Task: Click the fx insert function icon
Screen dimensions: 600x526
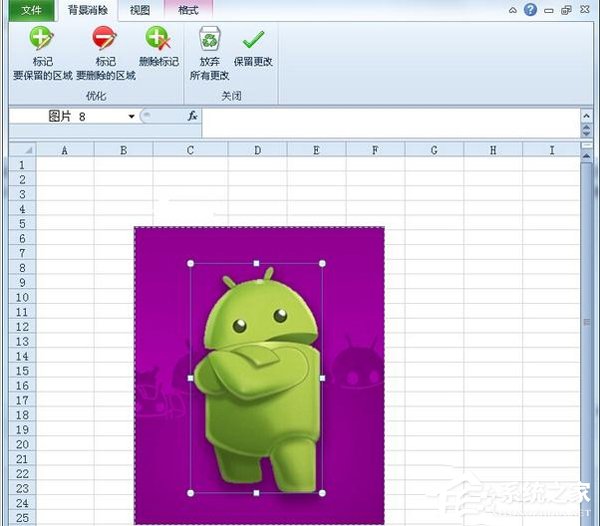Action: pos(192,116)
